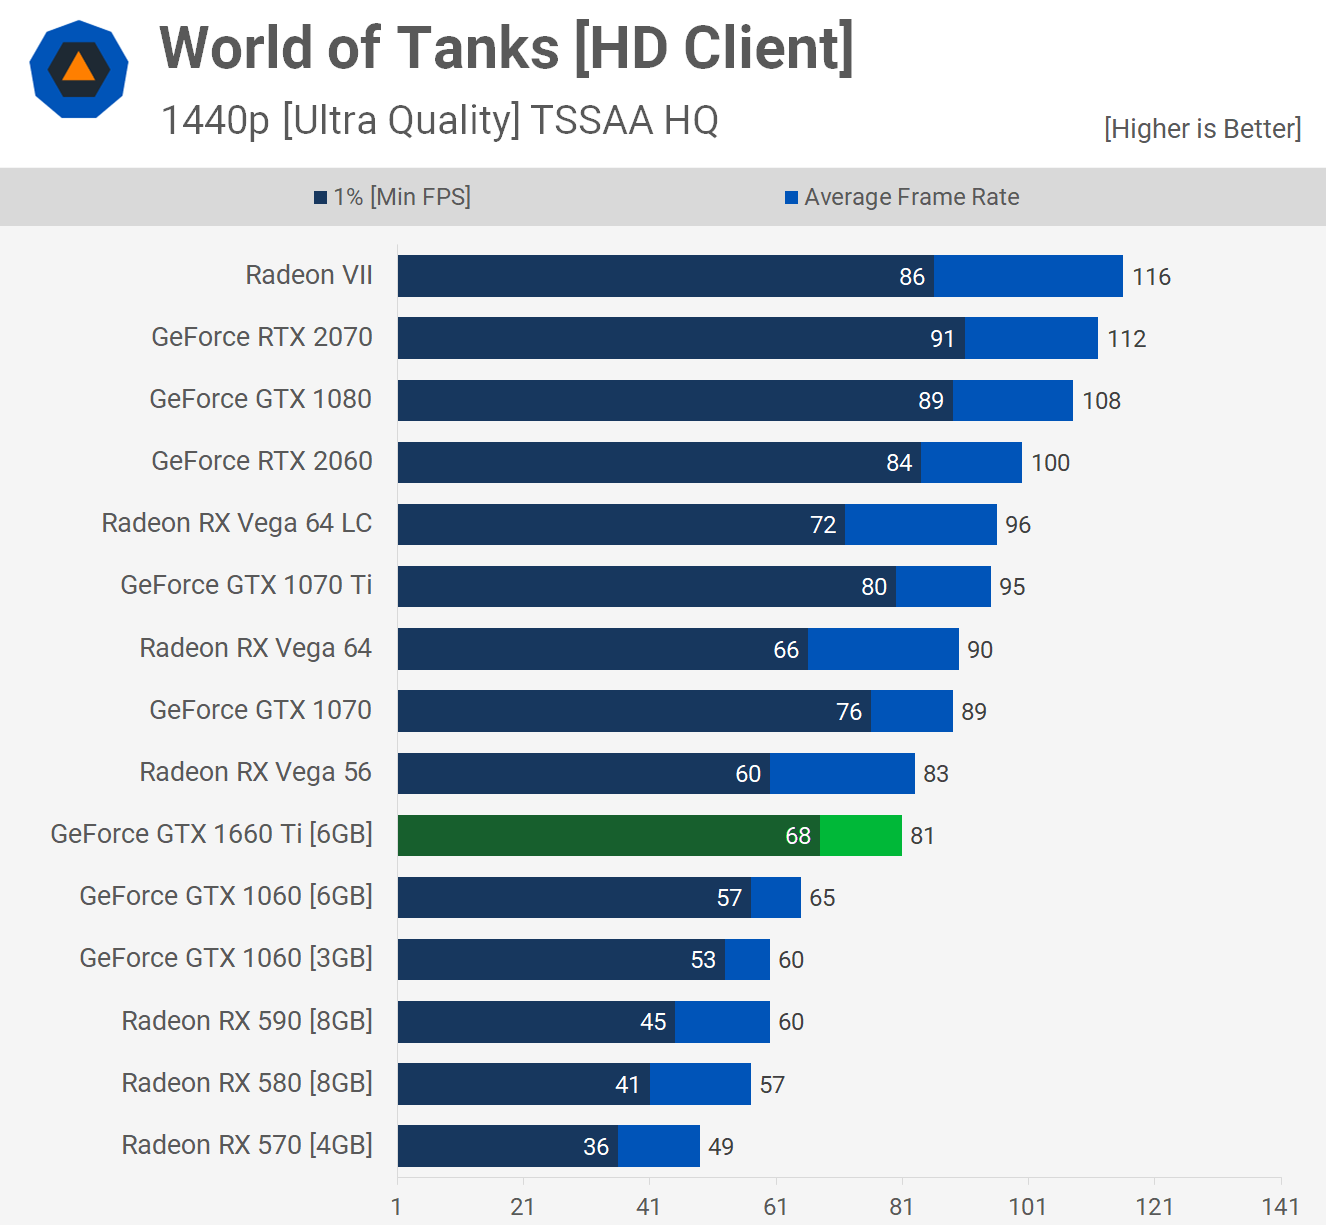Click the GeForce GTX 1060 [3GB] label
This screenshot has width=1327, height=1225.
click(226, 958)
